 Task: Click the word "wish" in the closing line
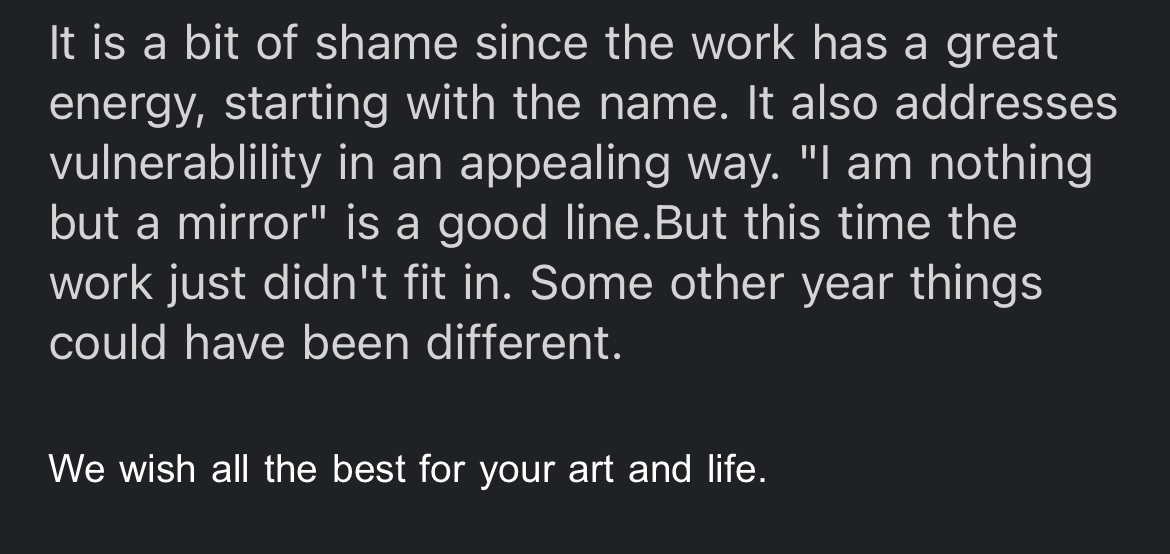[157, 468]
